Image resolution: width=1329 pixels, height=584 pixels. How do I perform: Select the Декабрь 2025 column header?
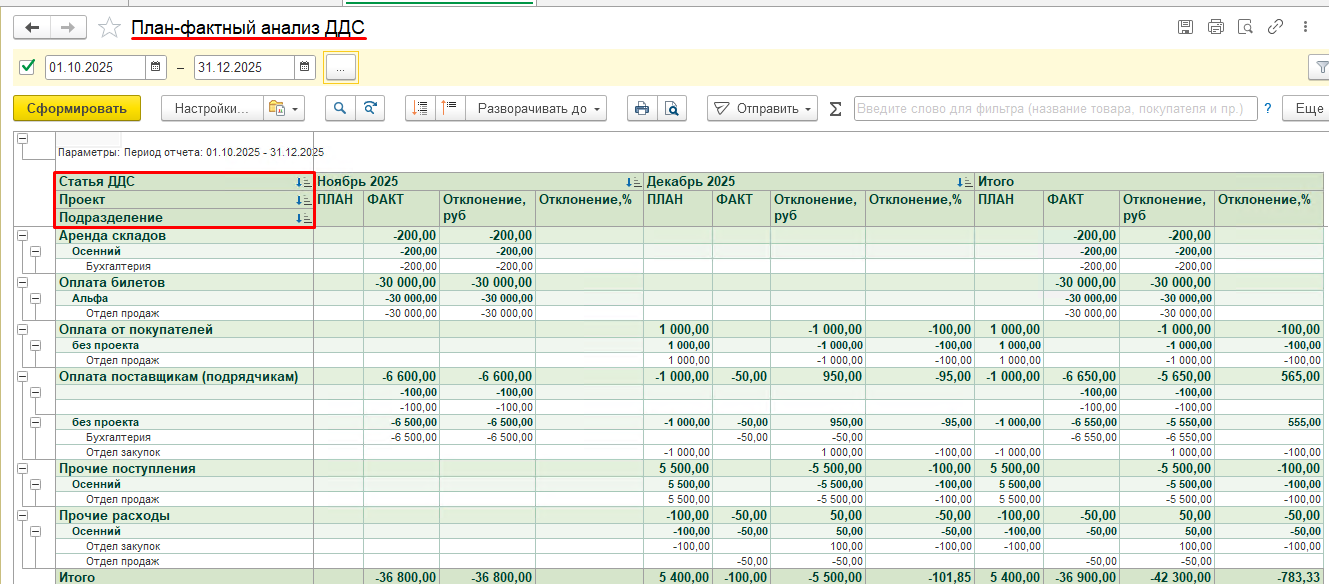(808, 182)
